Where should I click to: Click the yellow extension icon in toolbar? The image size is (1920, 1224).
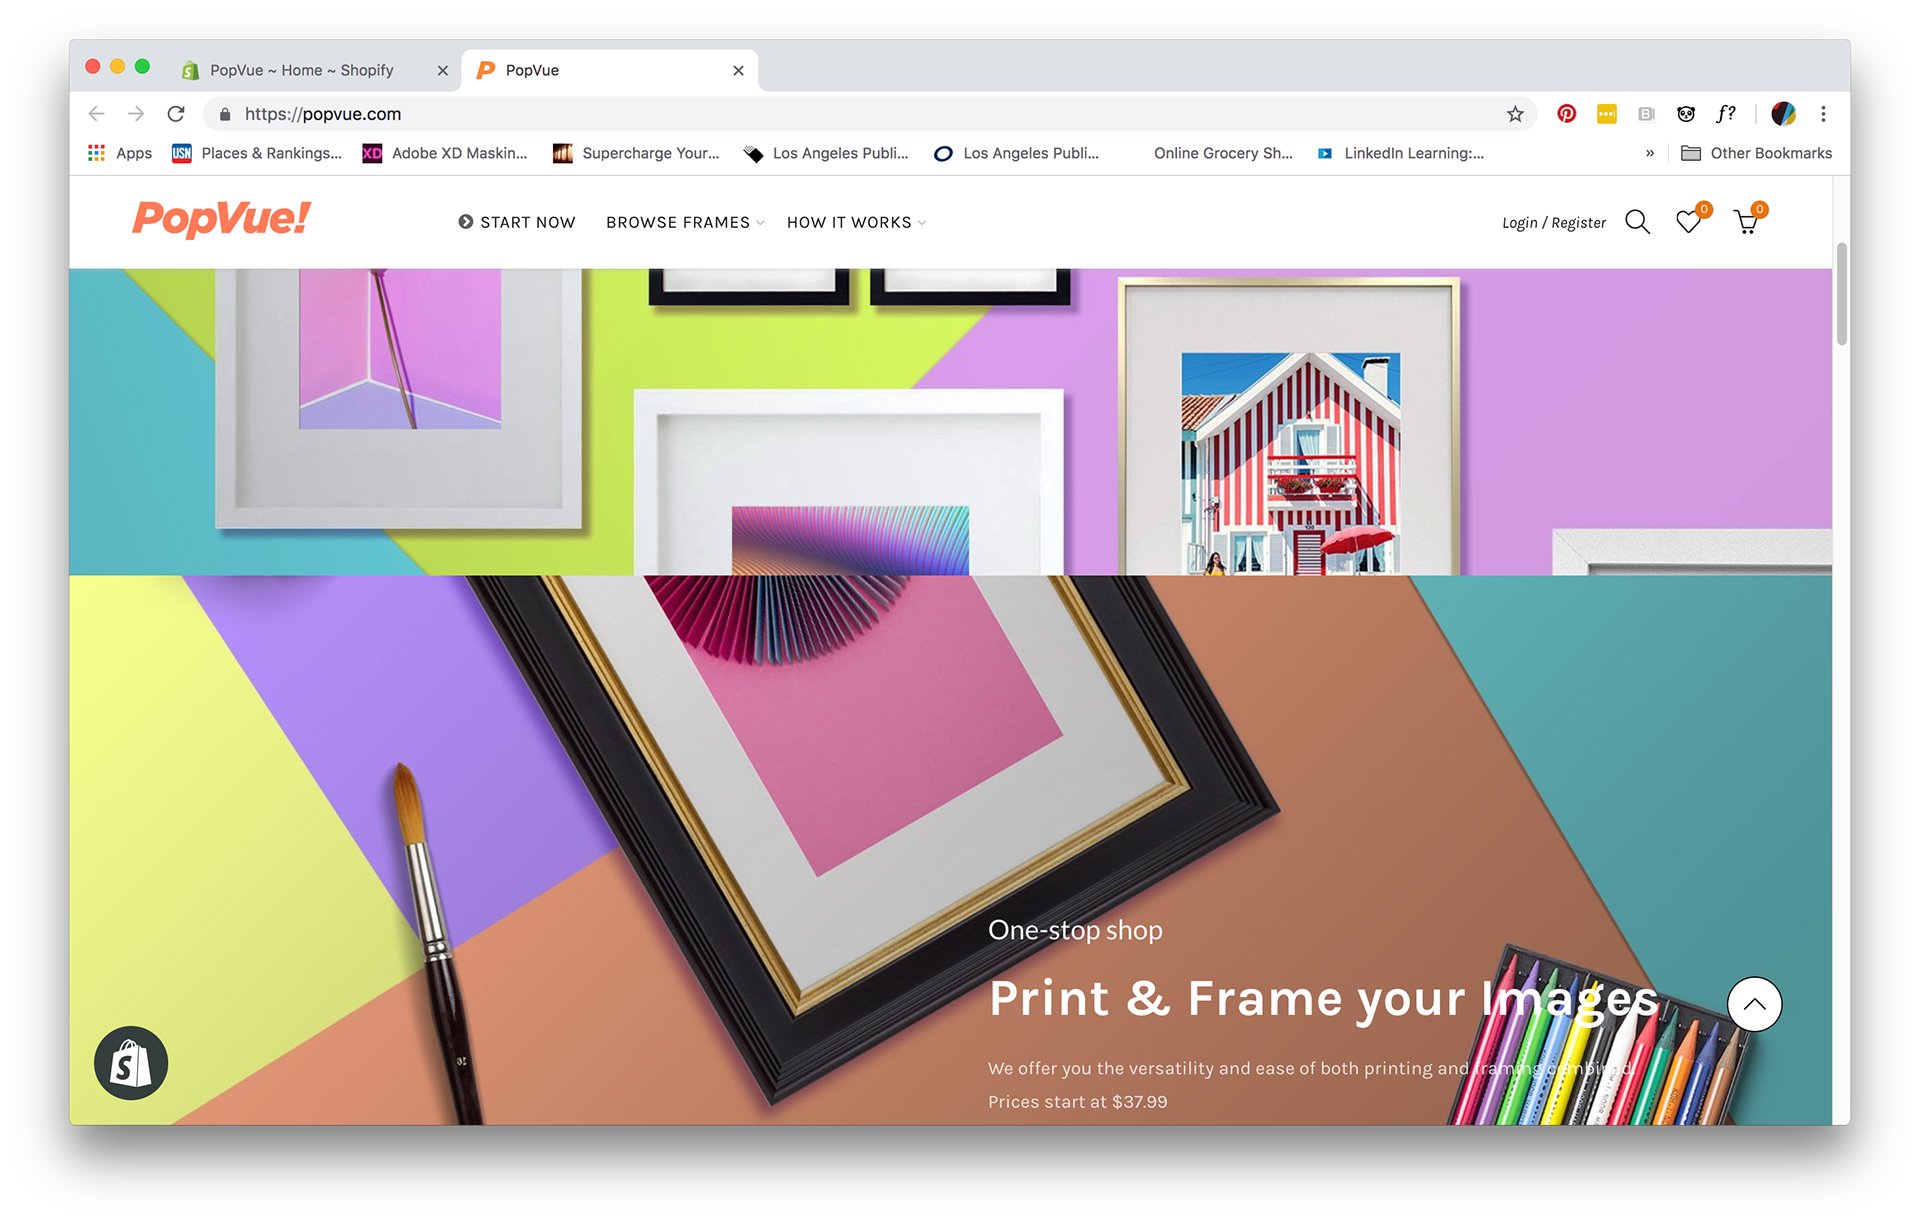click(x=1606, y=114)
